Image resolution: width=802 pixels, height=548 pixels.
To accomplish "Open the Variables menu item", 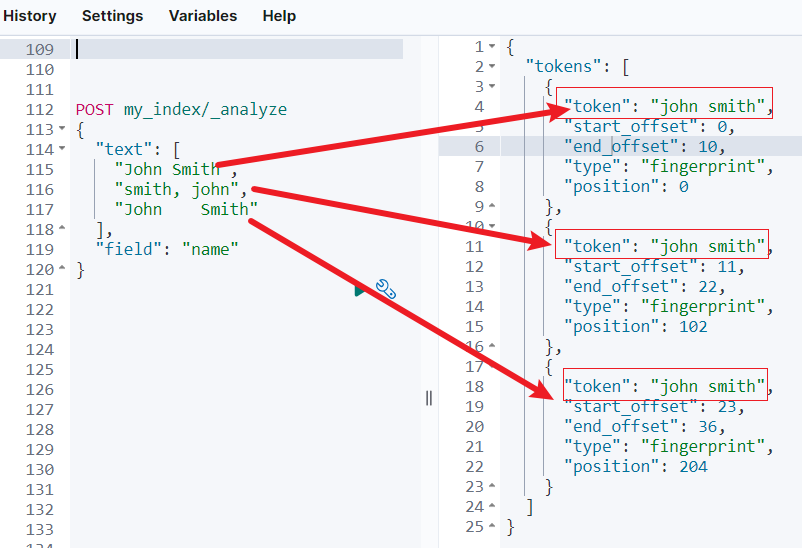I will pyautogui.click(x=203, y=16).
